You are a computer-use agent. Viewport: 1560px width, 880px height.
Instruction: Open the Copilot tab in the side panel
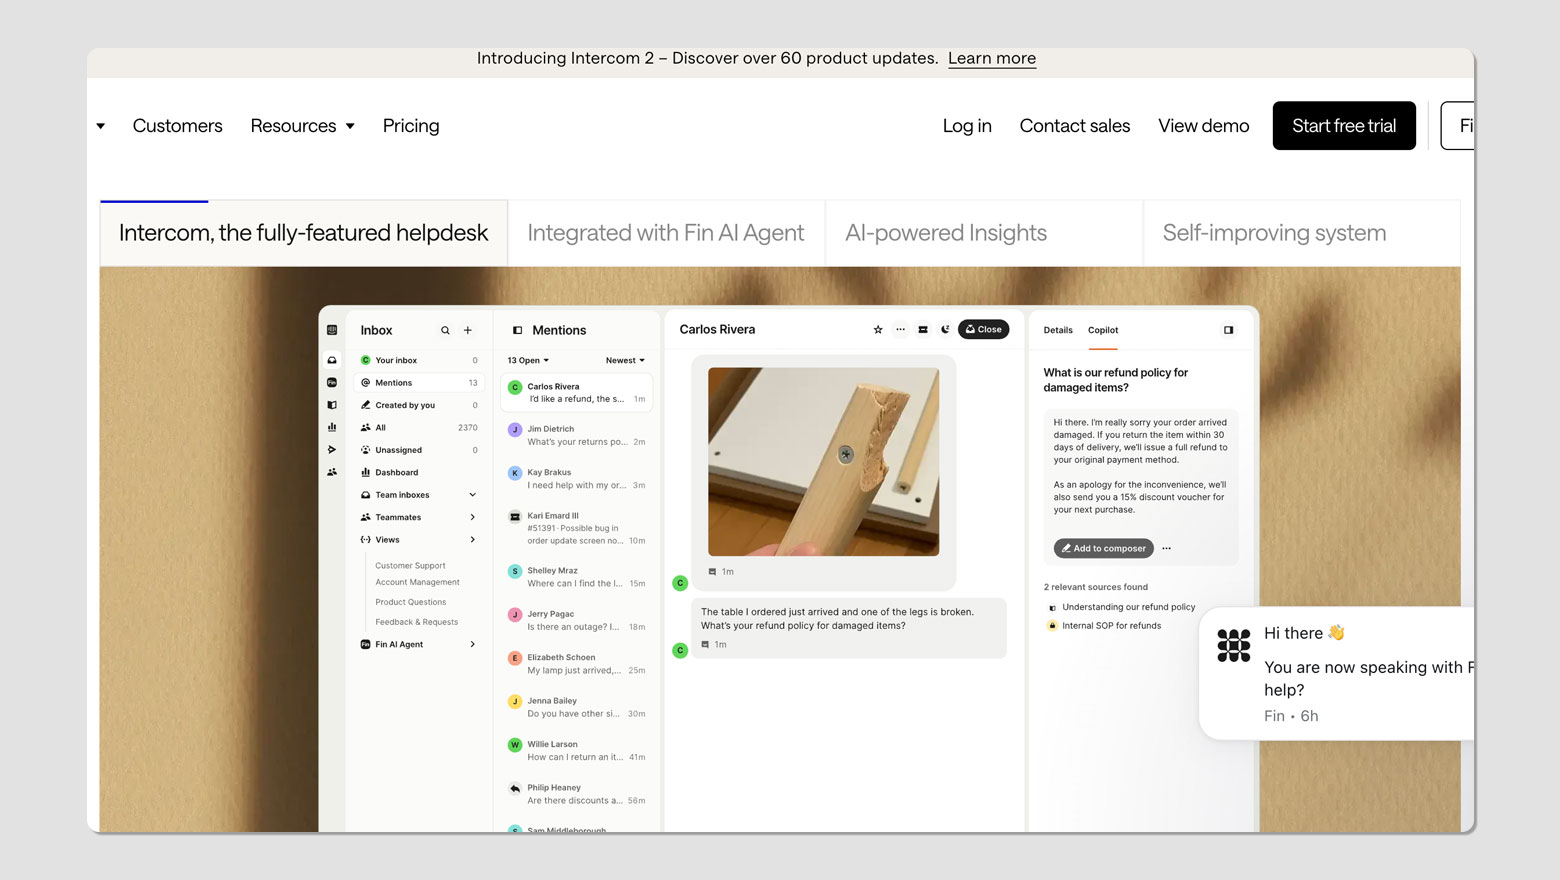(x=1103, y=330)
